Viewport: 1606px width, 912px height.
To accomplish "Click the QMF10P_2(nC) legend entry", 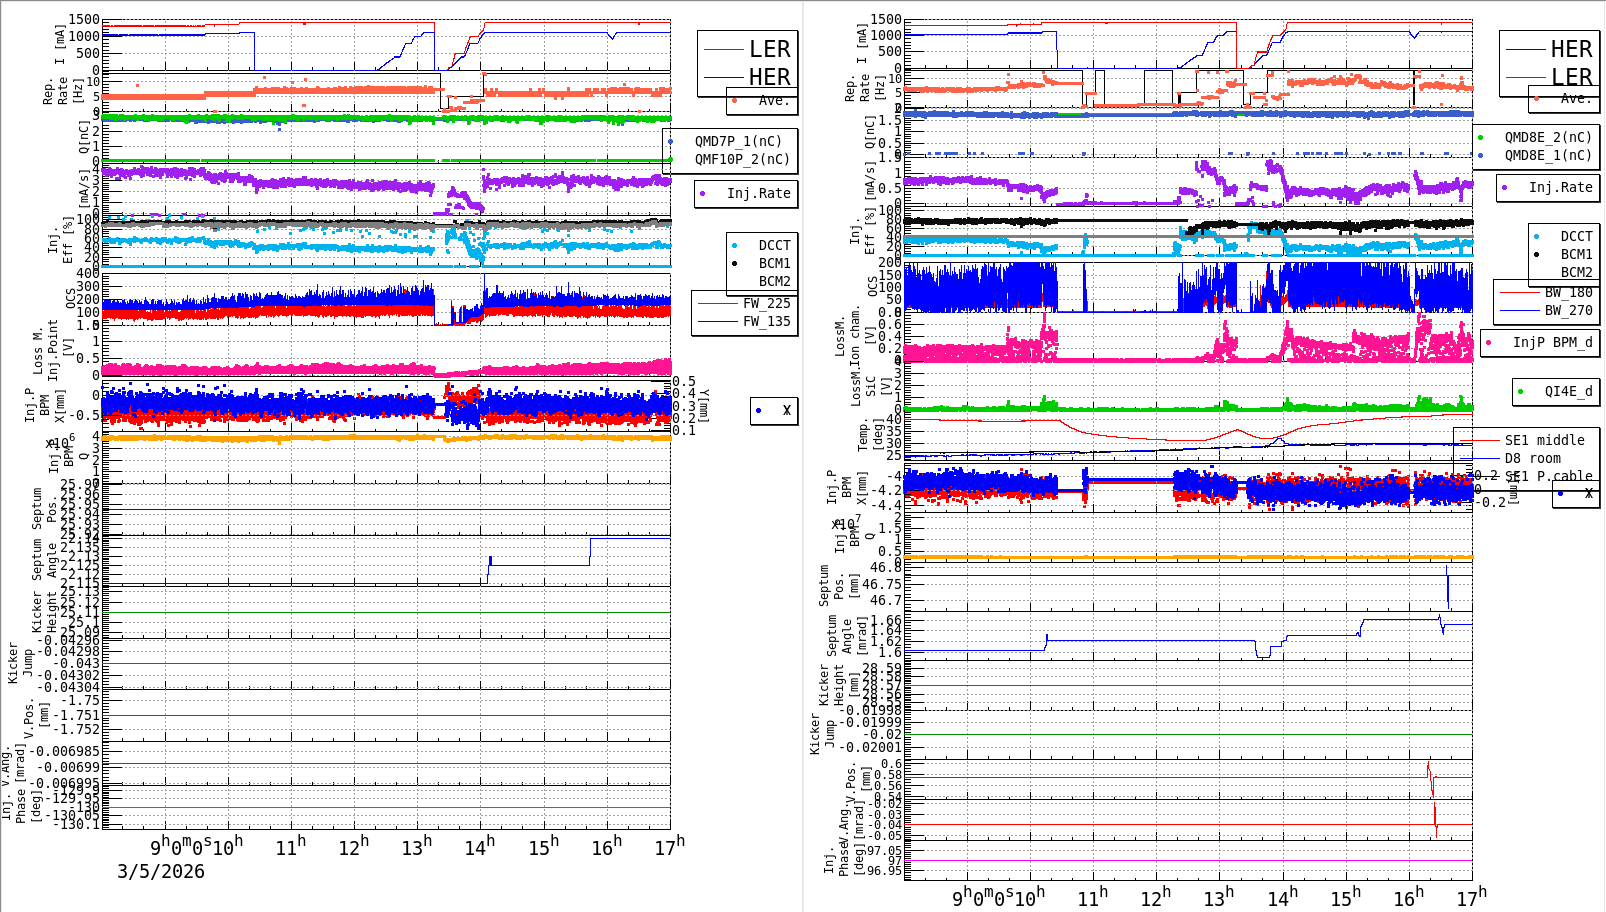I will coord(730,159).
